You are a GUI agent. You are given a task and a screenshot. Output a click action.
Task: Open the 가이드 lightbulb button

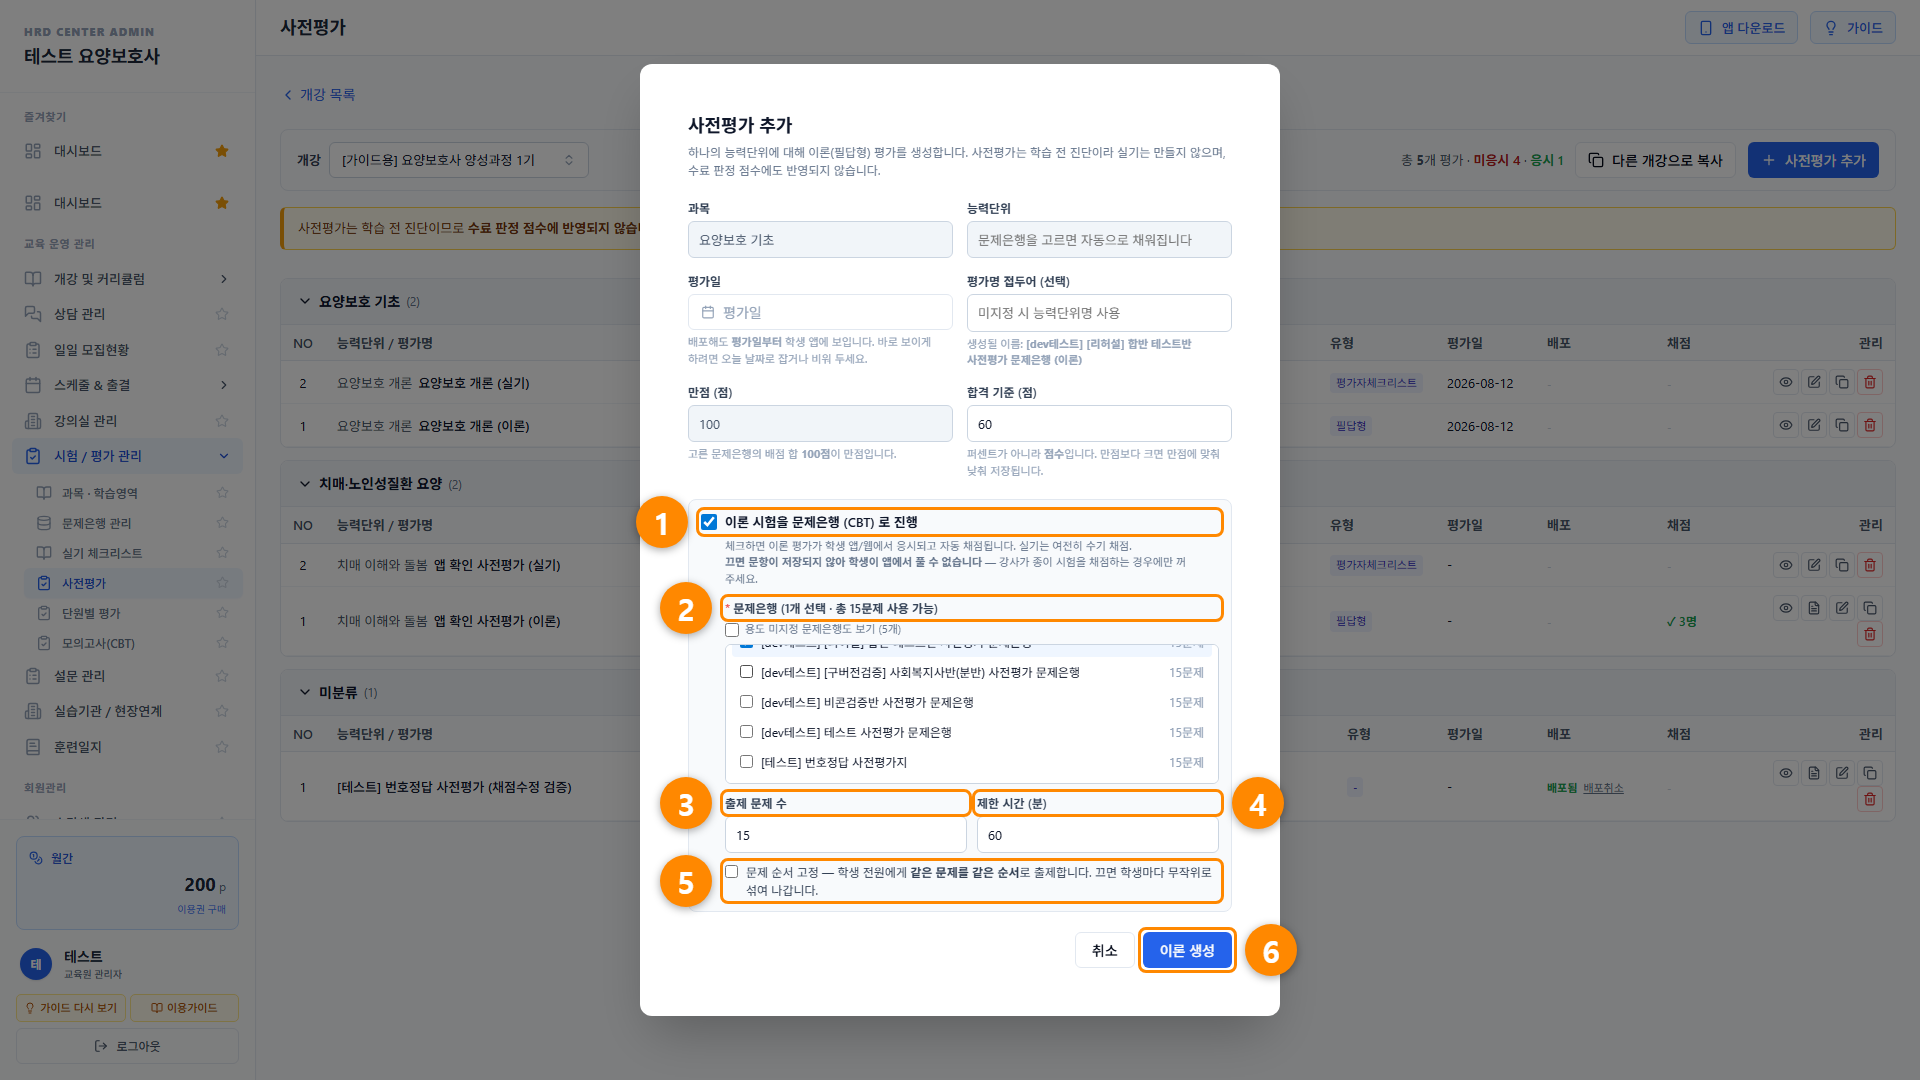click(x=1852, y=28)
